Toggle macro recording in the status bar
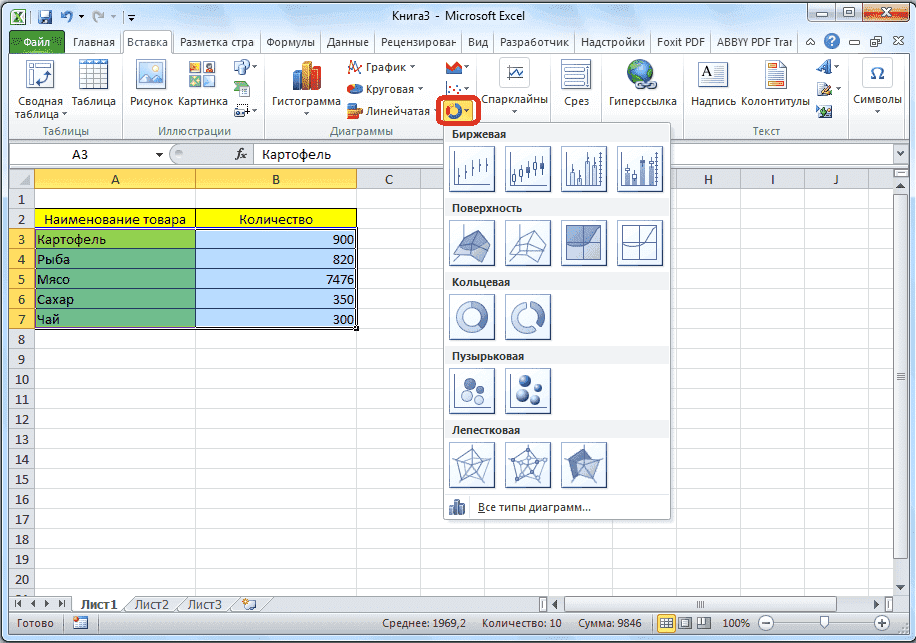Viewport: 916px width, 643px height. point(79,621)
